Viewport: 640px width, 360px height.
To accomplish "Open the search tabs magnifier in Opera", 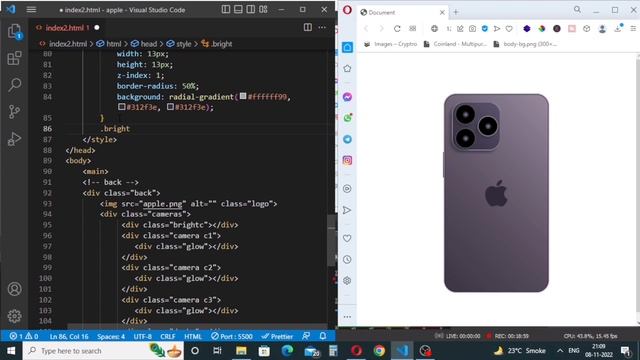I will point(577,9).
